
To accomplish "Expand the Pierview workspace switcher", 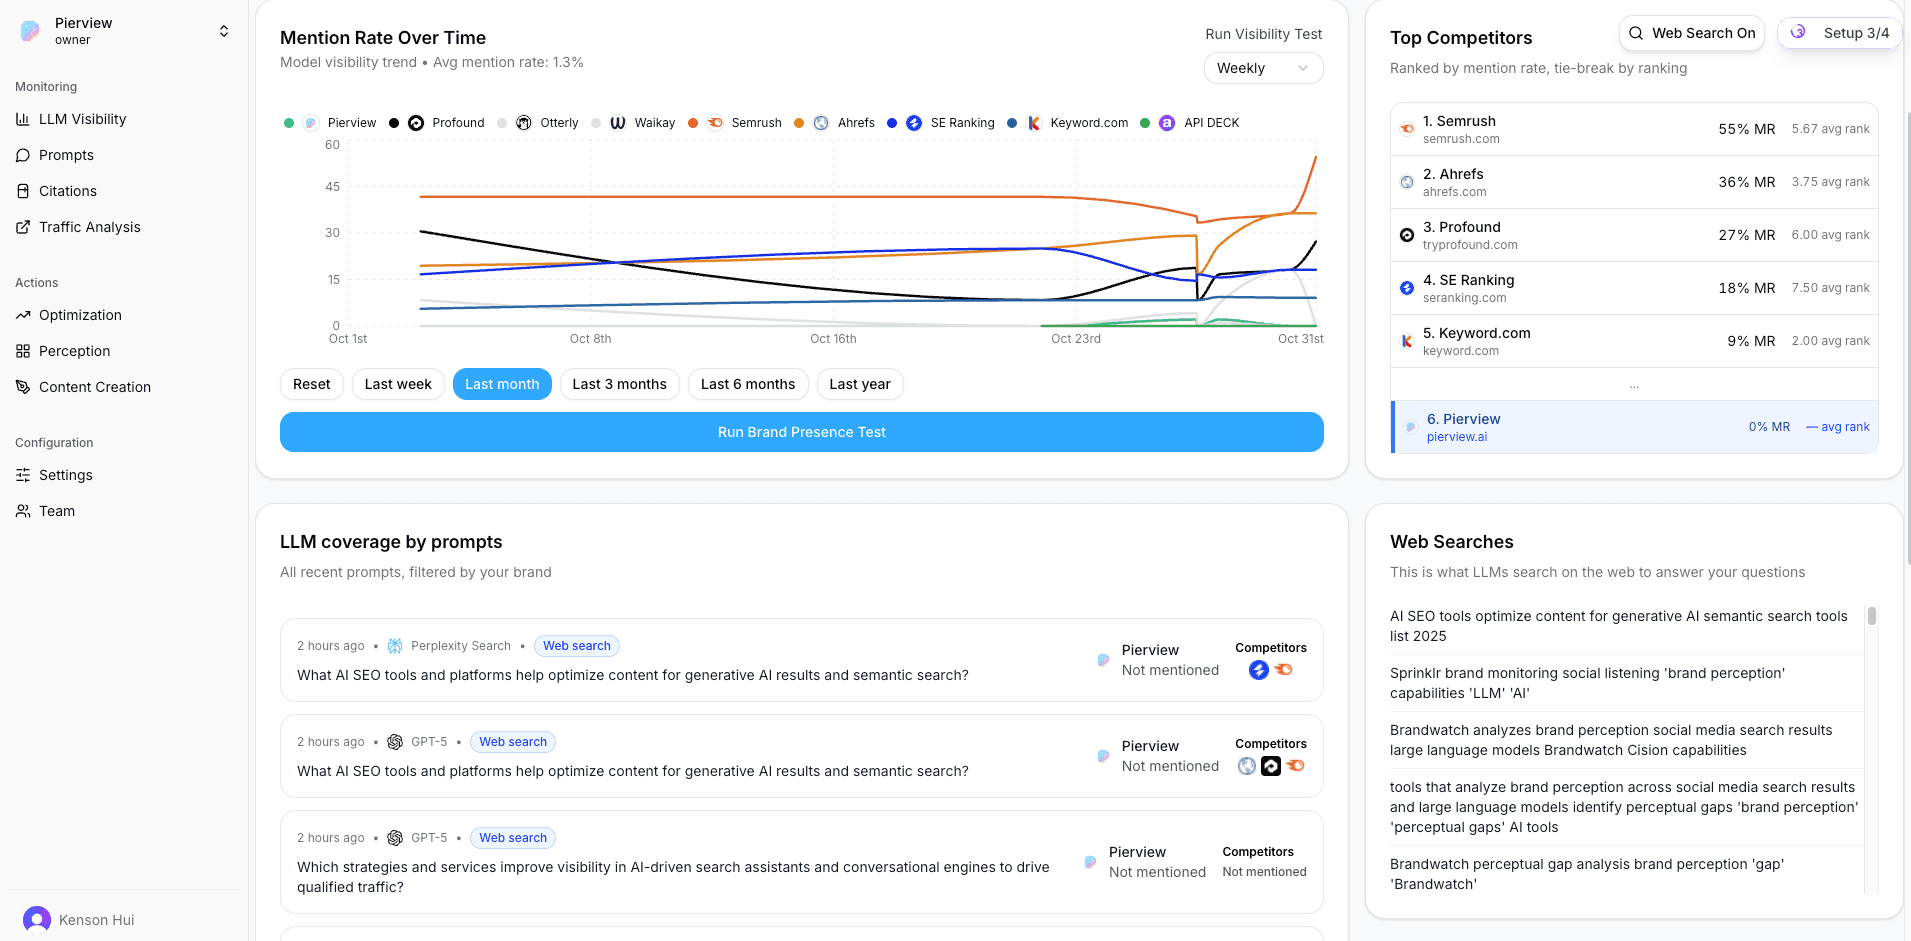I will point(224,31).
